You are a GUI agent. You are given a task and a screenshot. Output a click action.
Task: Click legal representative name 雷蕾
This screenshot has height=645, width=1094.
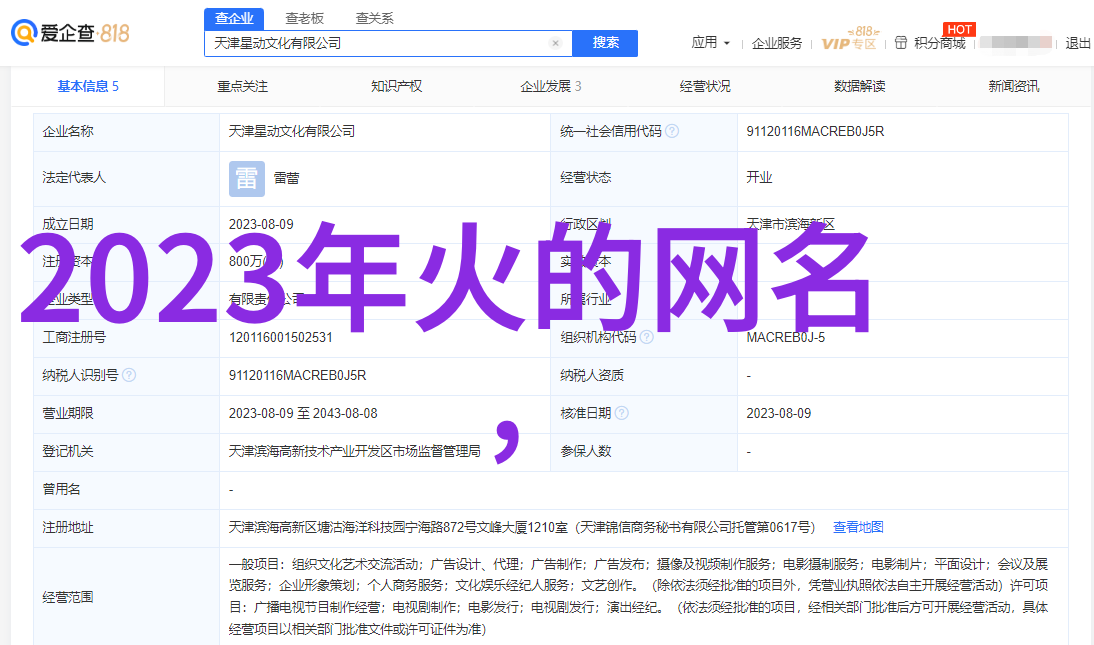pyautogui.click(x=286, y=179)
